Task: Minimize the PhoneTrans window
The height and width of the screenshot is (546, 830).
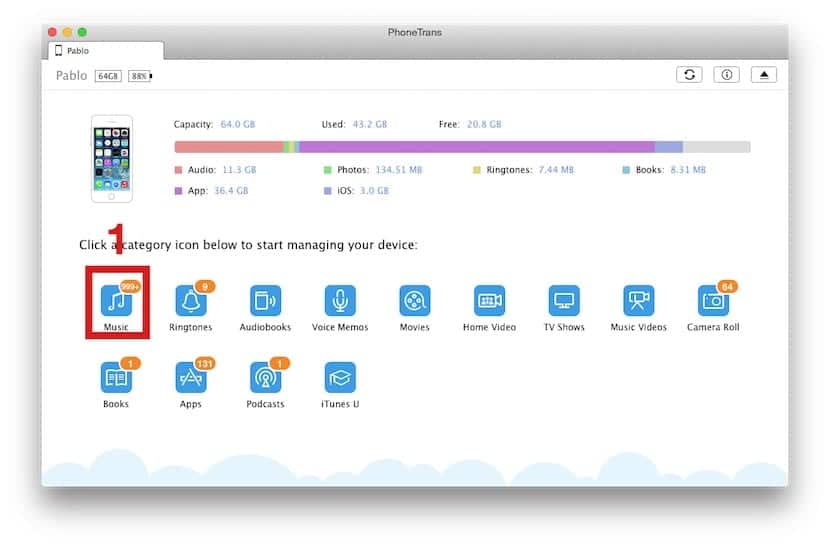Action: click(67, 32)
